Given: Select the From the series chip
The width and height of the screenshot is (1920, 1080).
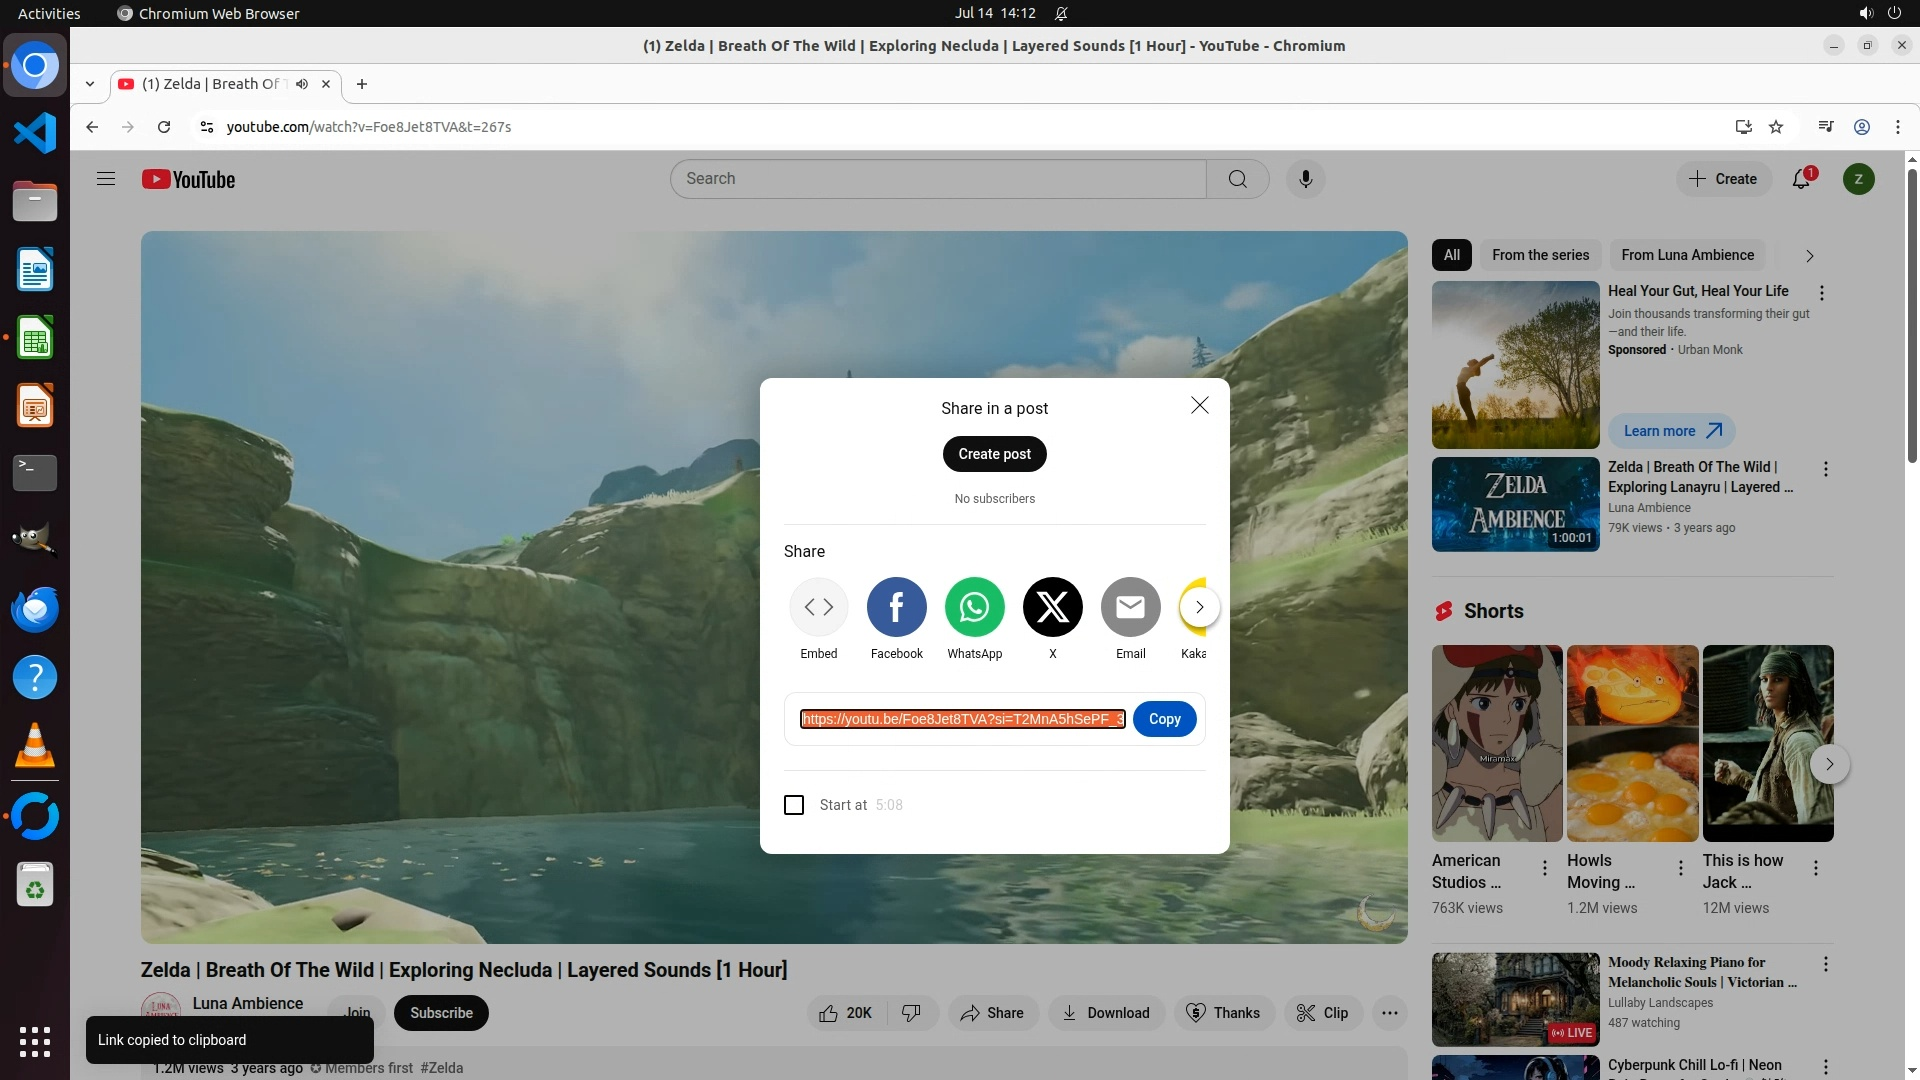Looking at the screenshot, I should click(1540, 255).
